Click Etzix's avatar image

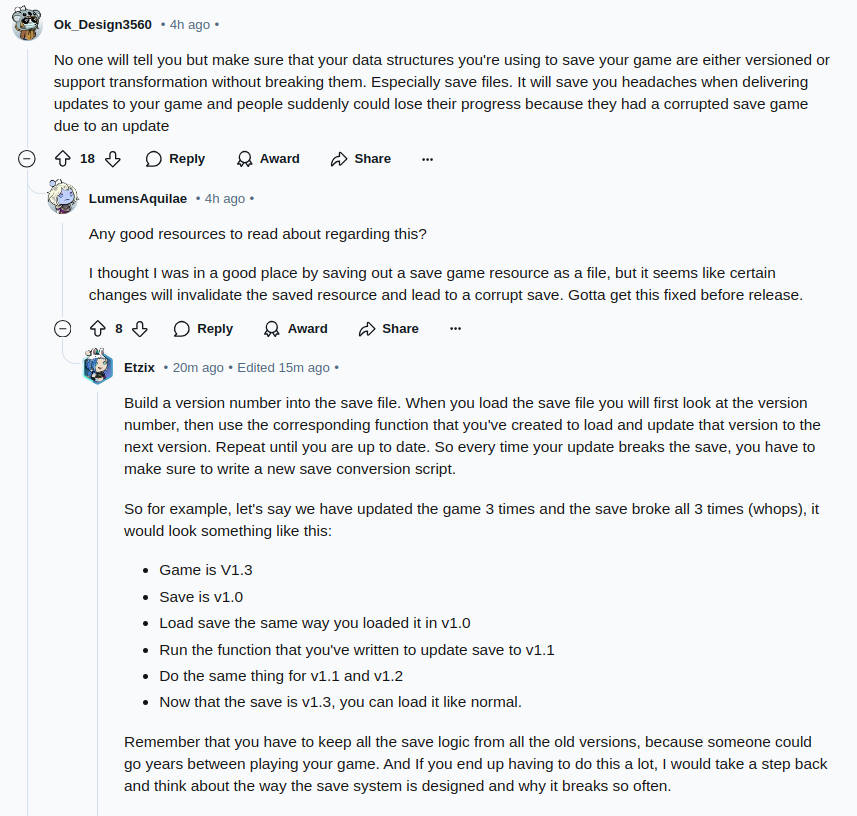pos(99,367)
